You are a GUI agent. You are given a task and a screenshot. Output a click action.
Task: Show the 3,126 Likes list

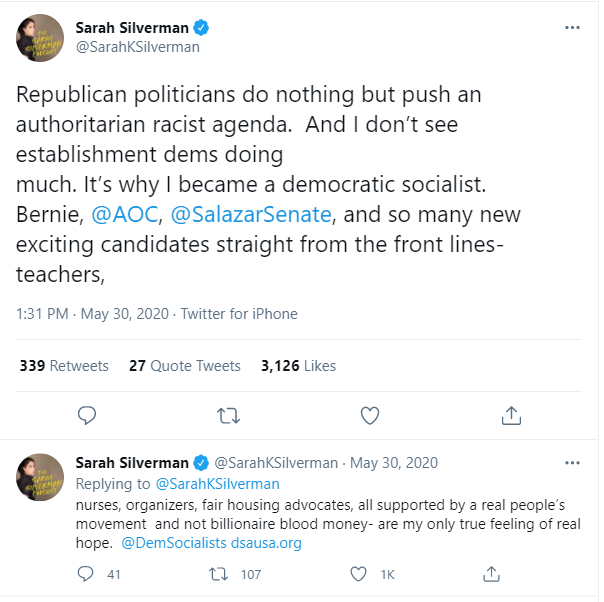pyautogui.click(x=298, y=366)
